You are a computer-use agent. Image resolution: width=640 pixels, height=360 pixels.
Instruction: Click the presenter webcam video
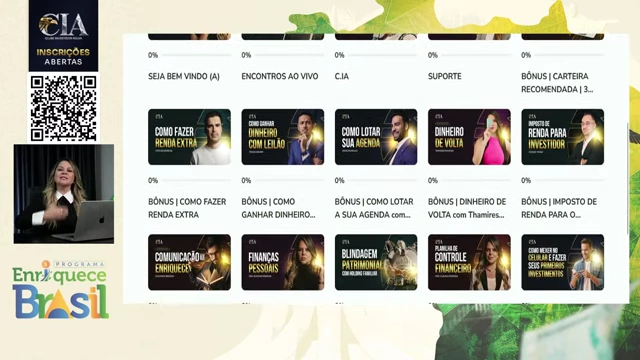(x=64, y=194)
